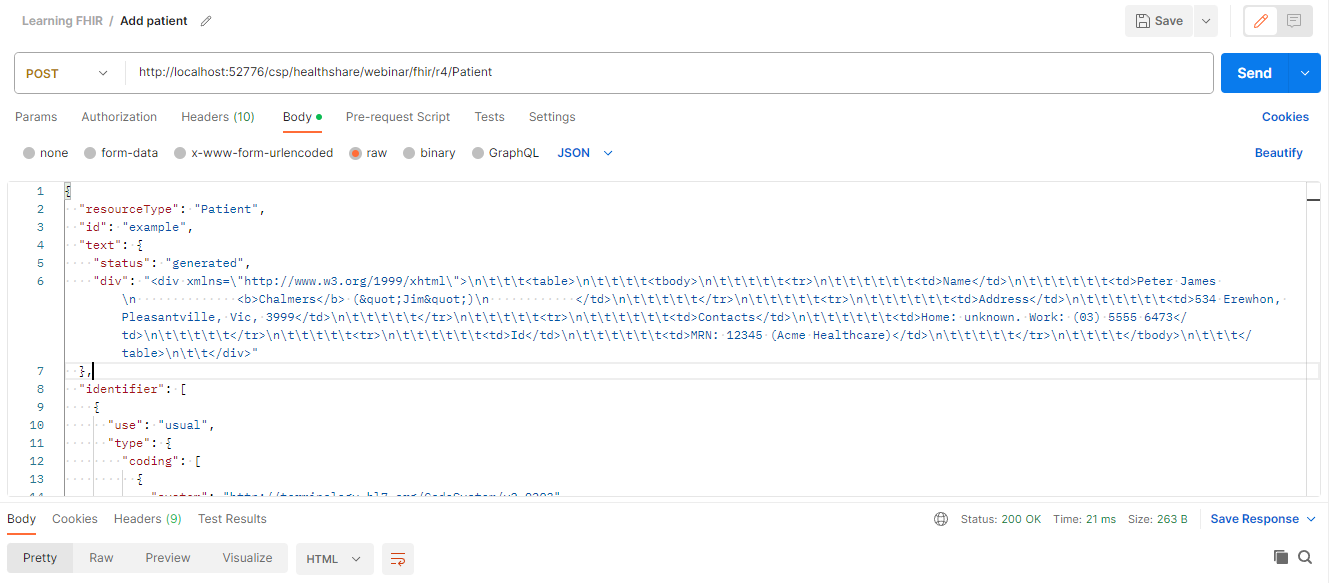Image resolution: width=1336 pixels, height=583 pixels.
Task: Expand the arrow next to Send button
Action: pyautogui.click(x=1304, y=73)
